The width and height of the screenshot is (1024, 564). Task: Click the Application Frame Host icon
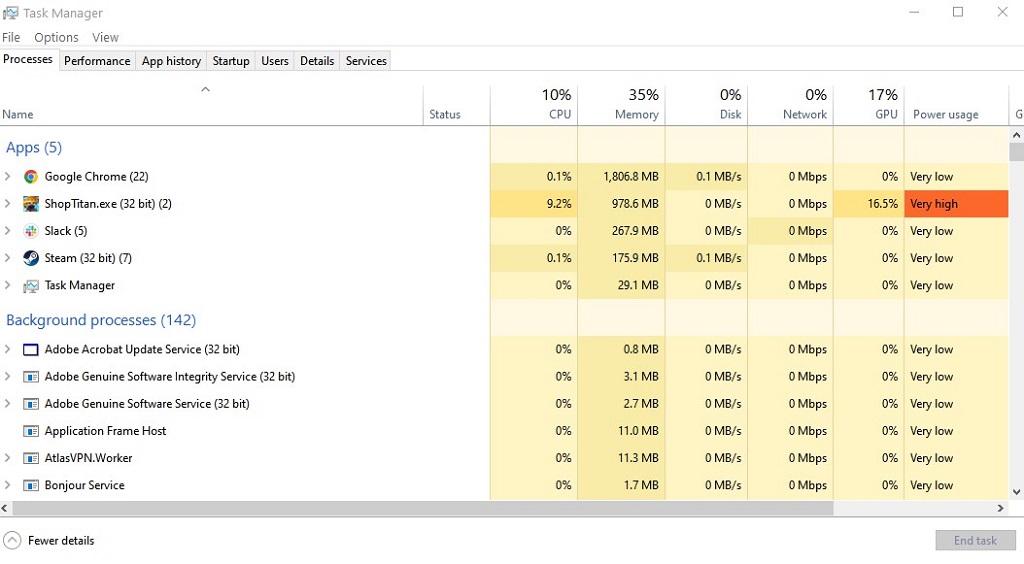(31, 431)
